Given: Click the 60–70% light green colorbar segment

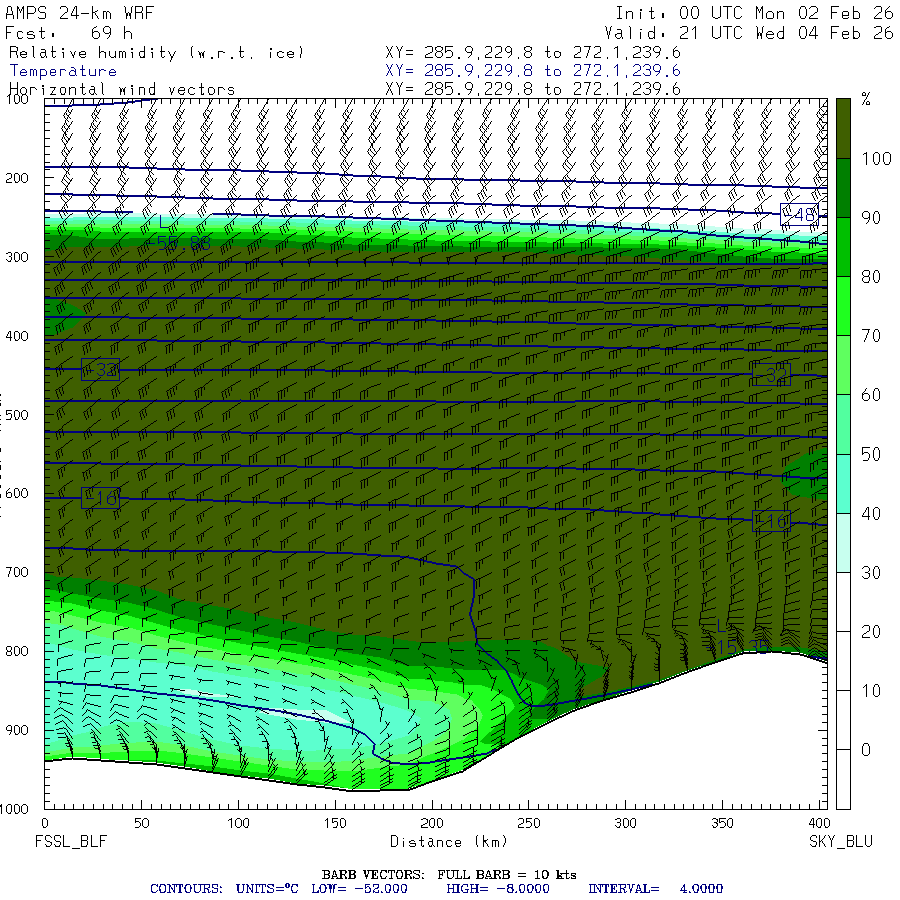Looking at the screenshot, I should pyautogui.click(x=843, y=365).
